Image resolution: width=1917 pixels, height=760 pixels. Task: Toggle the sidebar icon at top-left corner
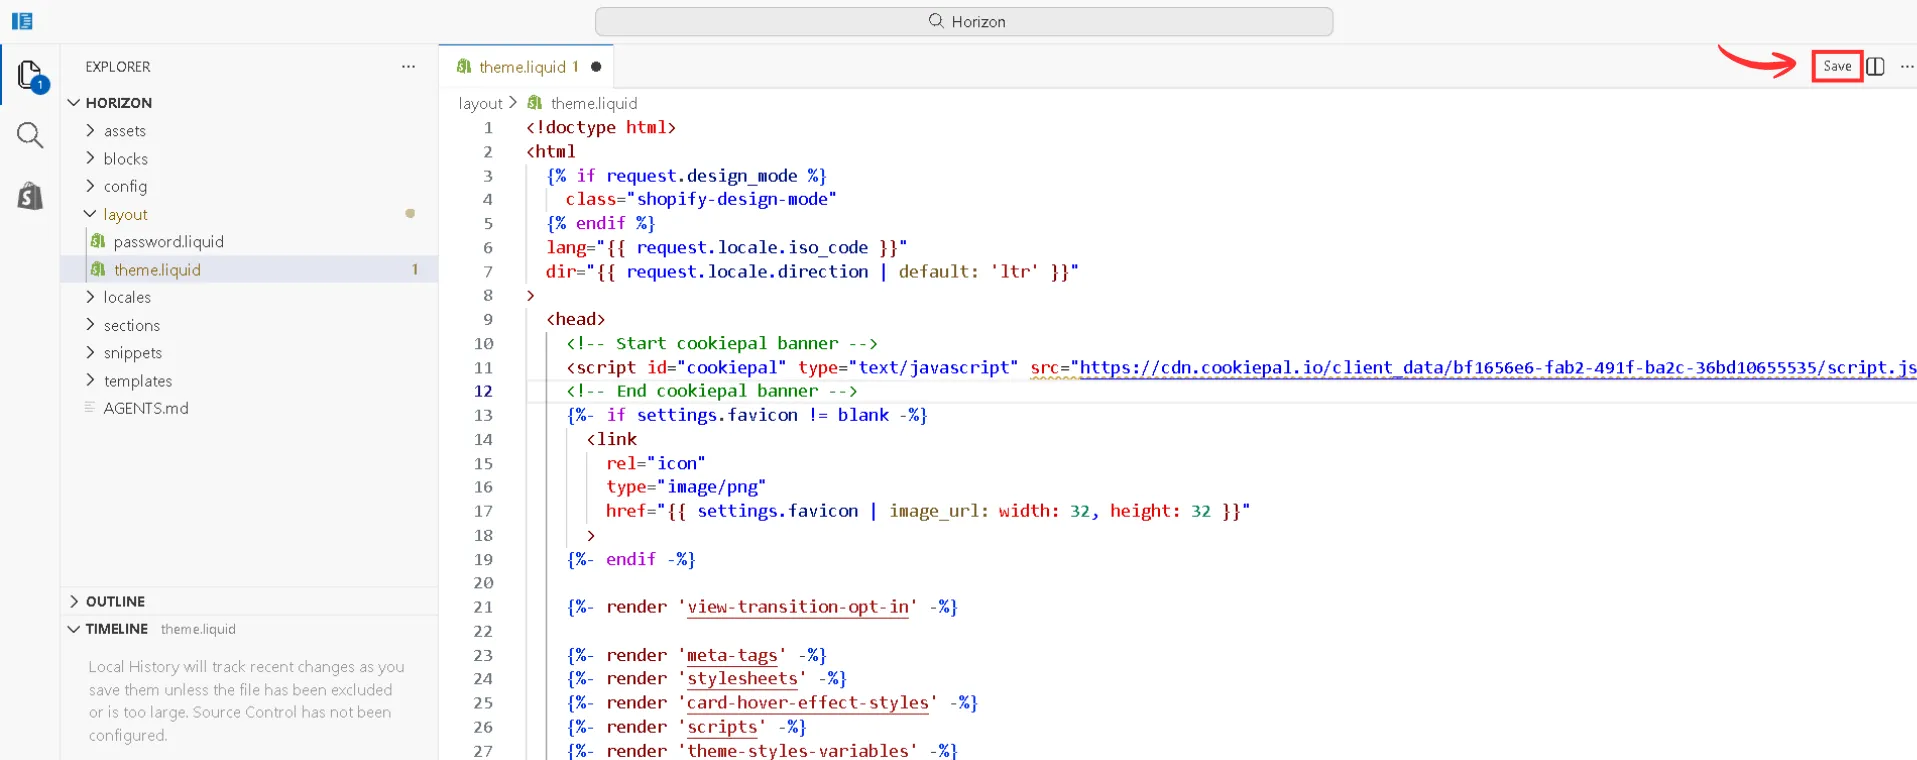pyautogui.click(x=22, y=21)
